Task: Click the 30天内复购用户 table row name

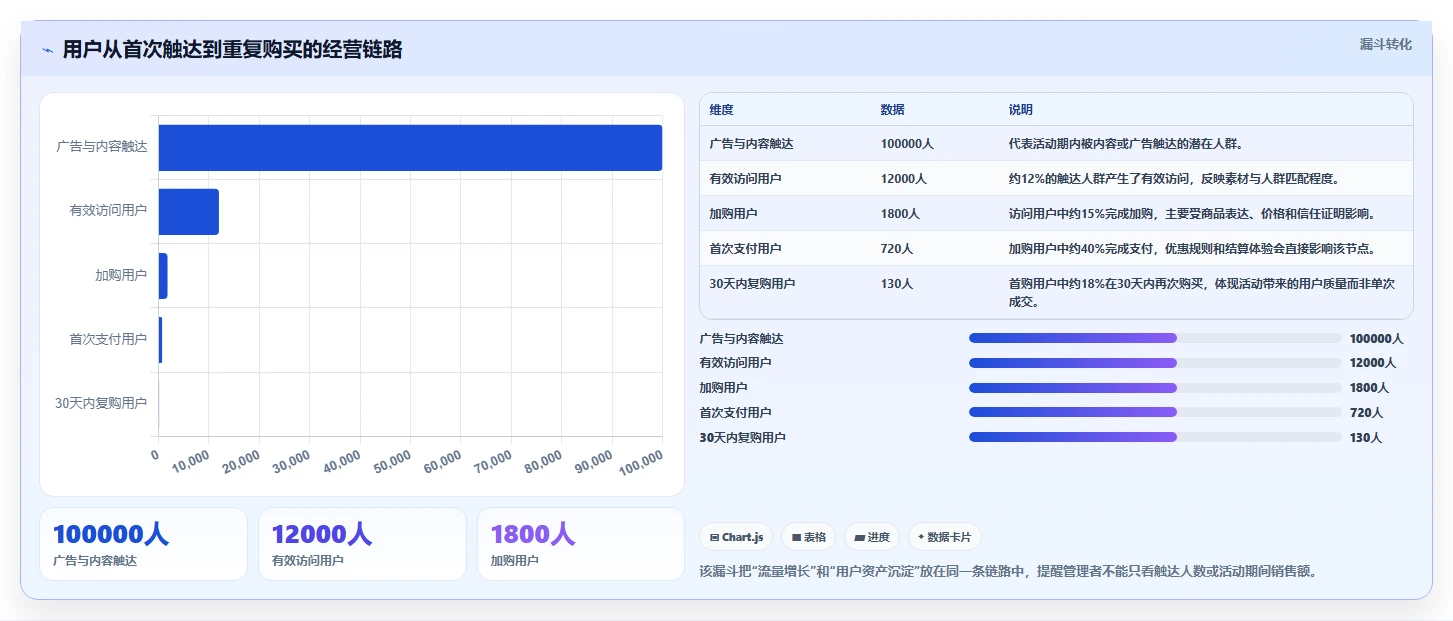Action: pos(752,284)
